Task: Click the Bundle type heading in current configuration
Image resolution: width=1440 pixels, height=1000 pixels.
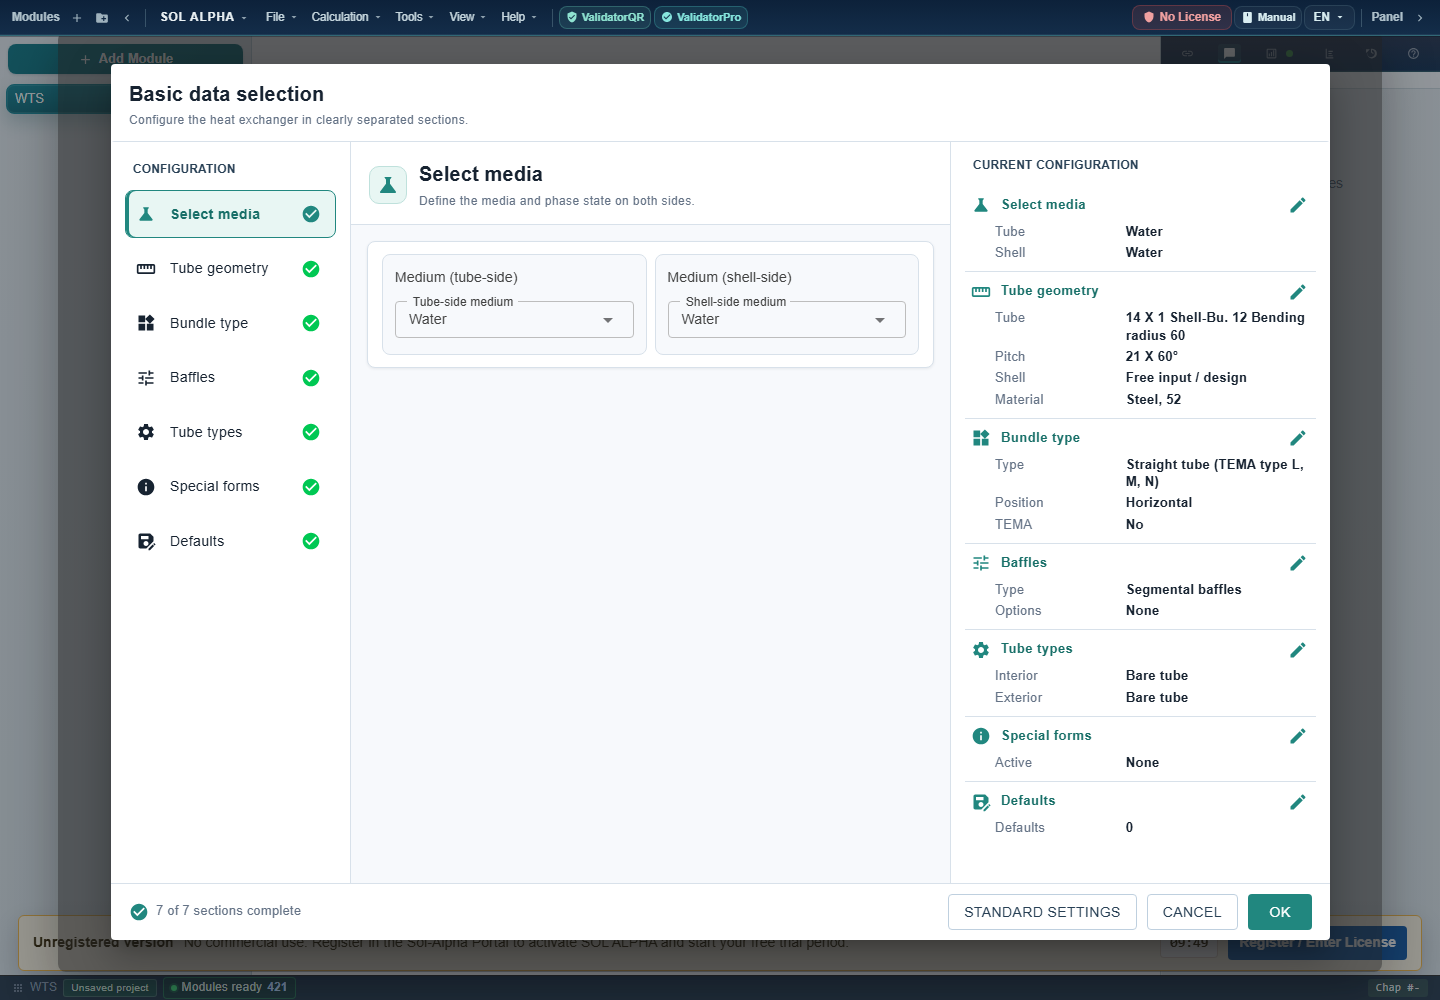Action: click(x=1040, y=438)
